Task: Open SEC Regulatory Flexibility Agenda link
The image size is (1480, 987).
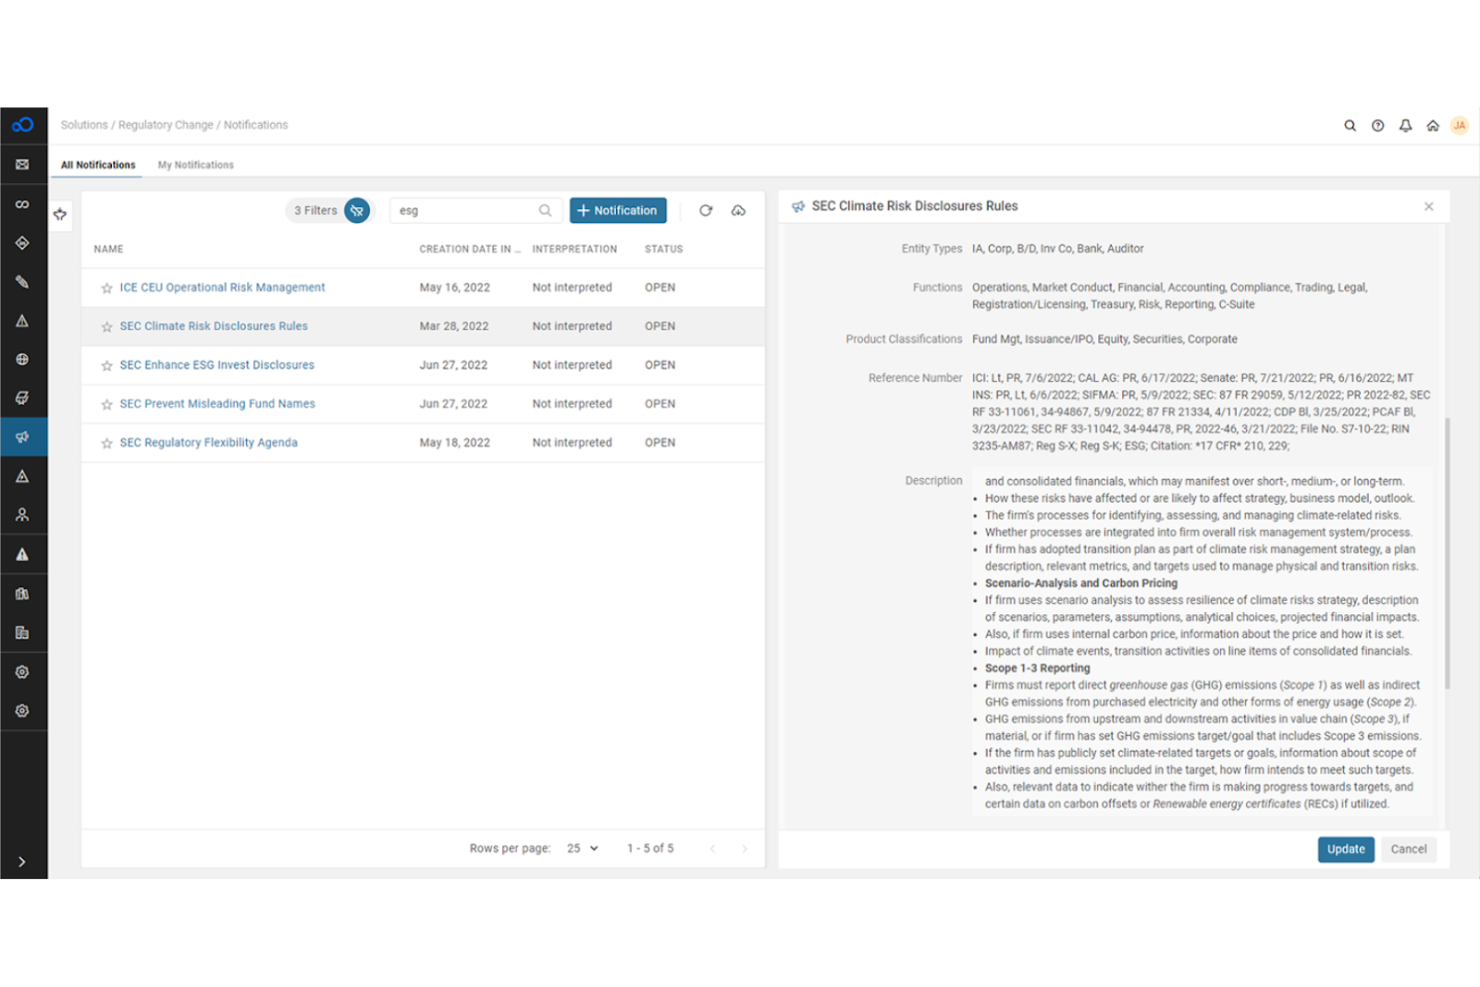Action: click(x=208, y=442)
